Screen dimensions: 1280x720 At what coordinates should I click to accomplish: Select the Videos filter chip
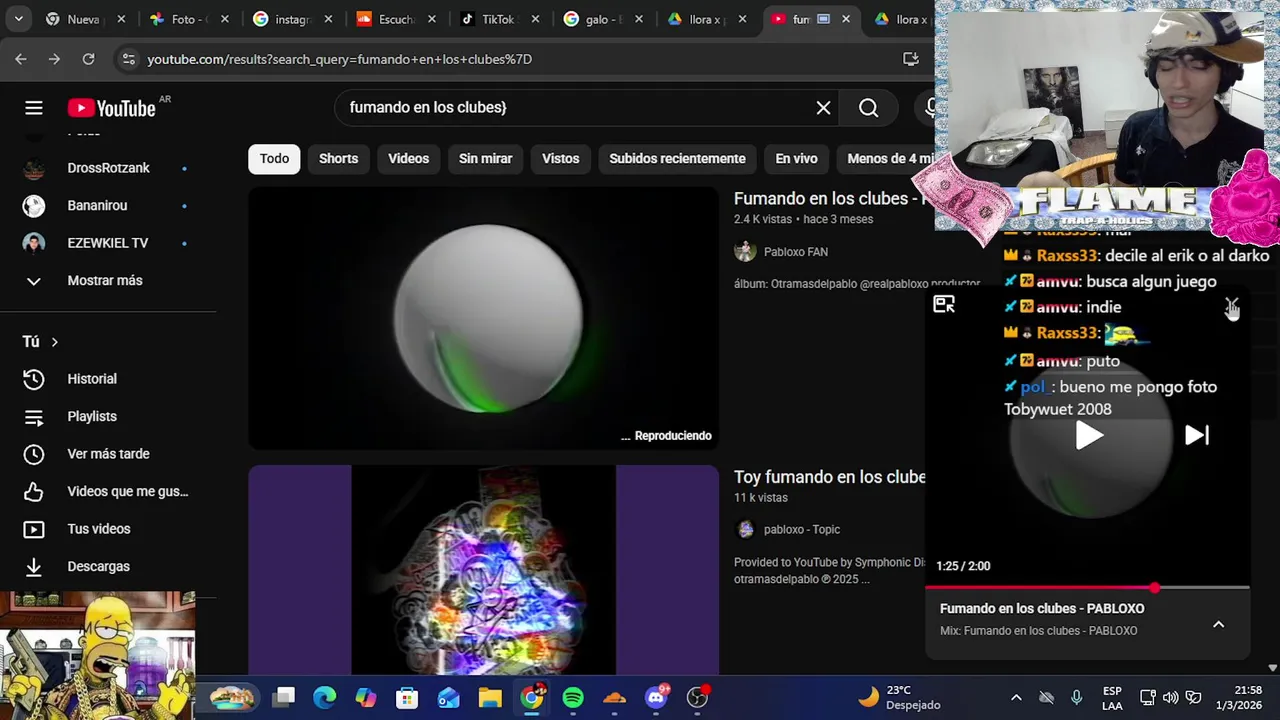coord(408,159)
